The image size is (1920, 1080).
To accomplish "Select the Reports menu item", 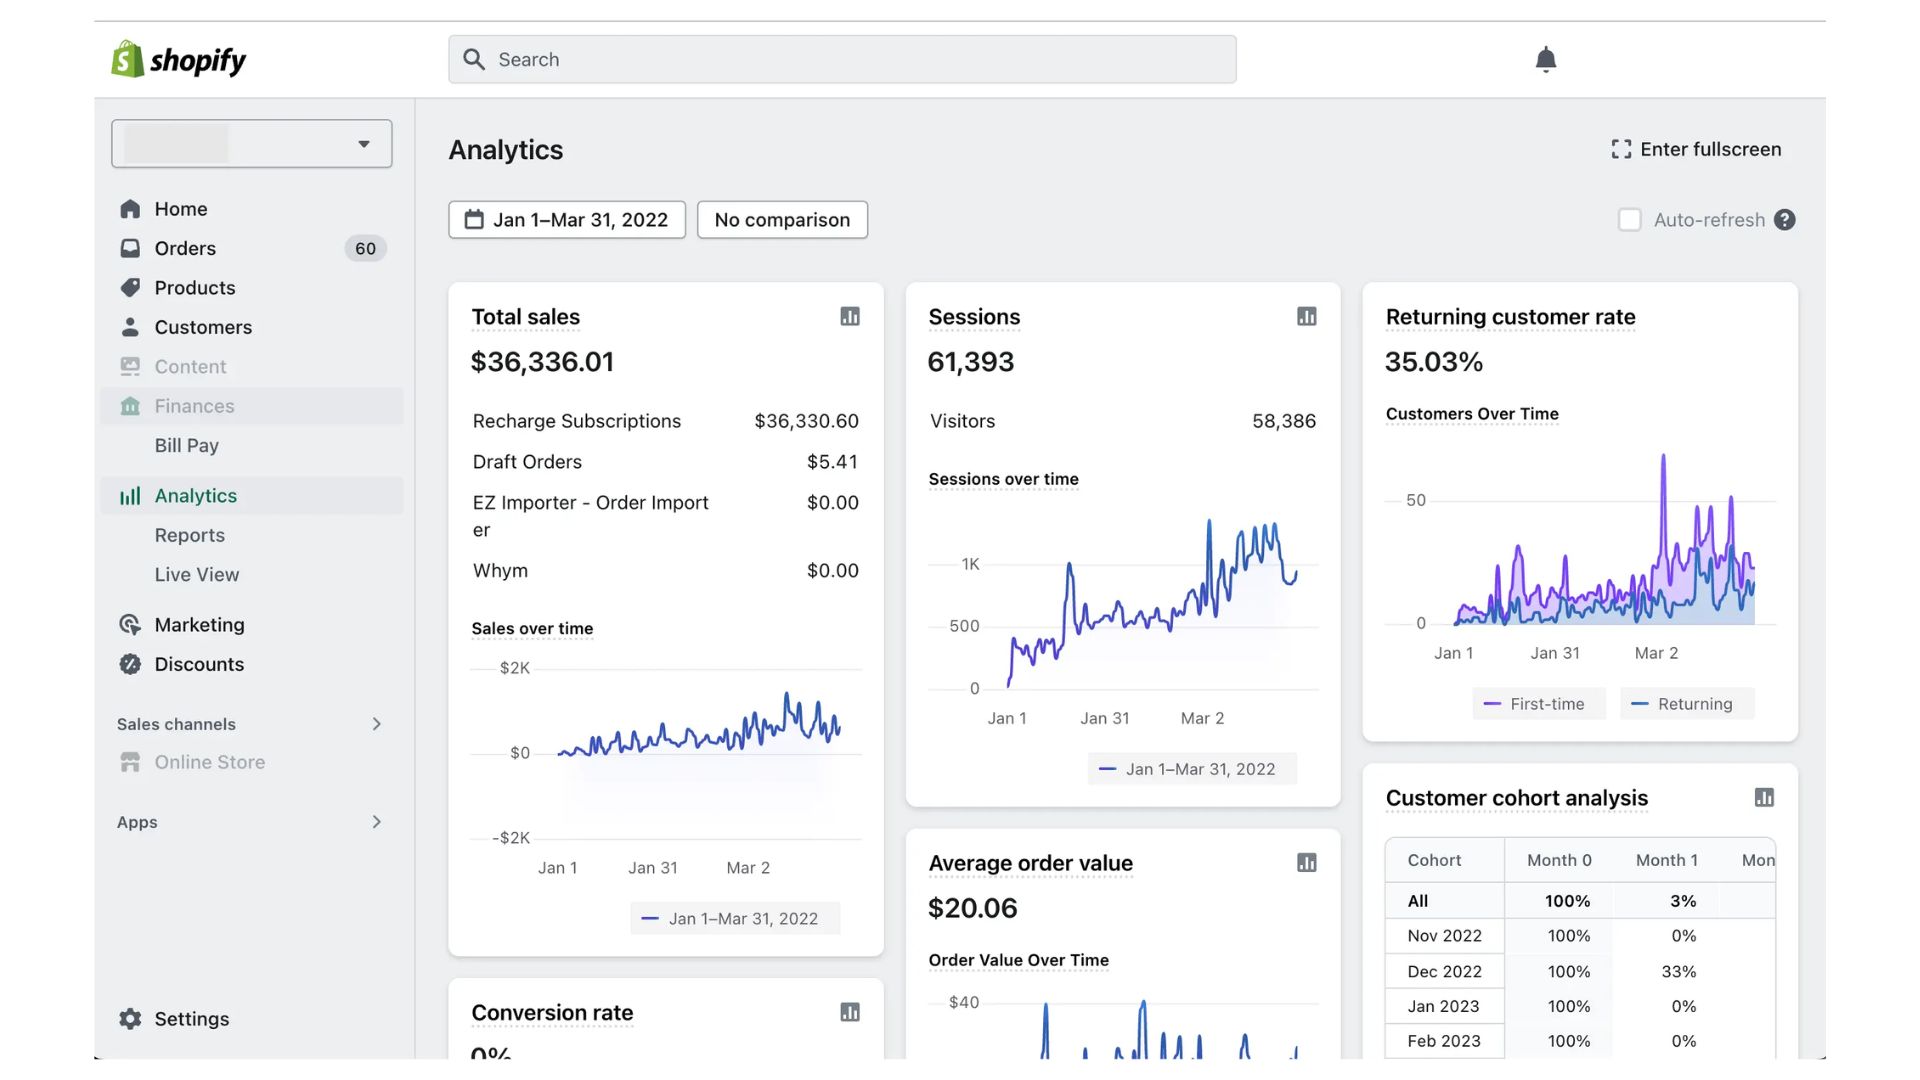I will [x=190, y=535].
